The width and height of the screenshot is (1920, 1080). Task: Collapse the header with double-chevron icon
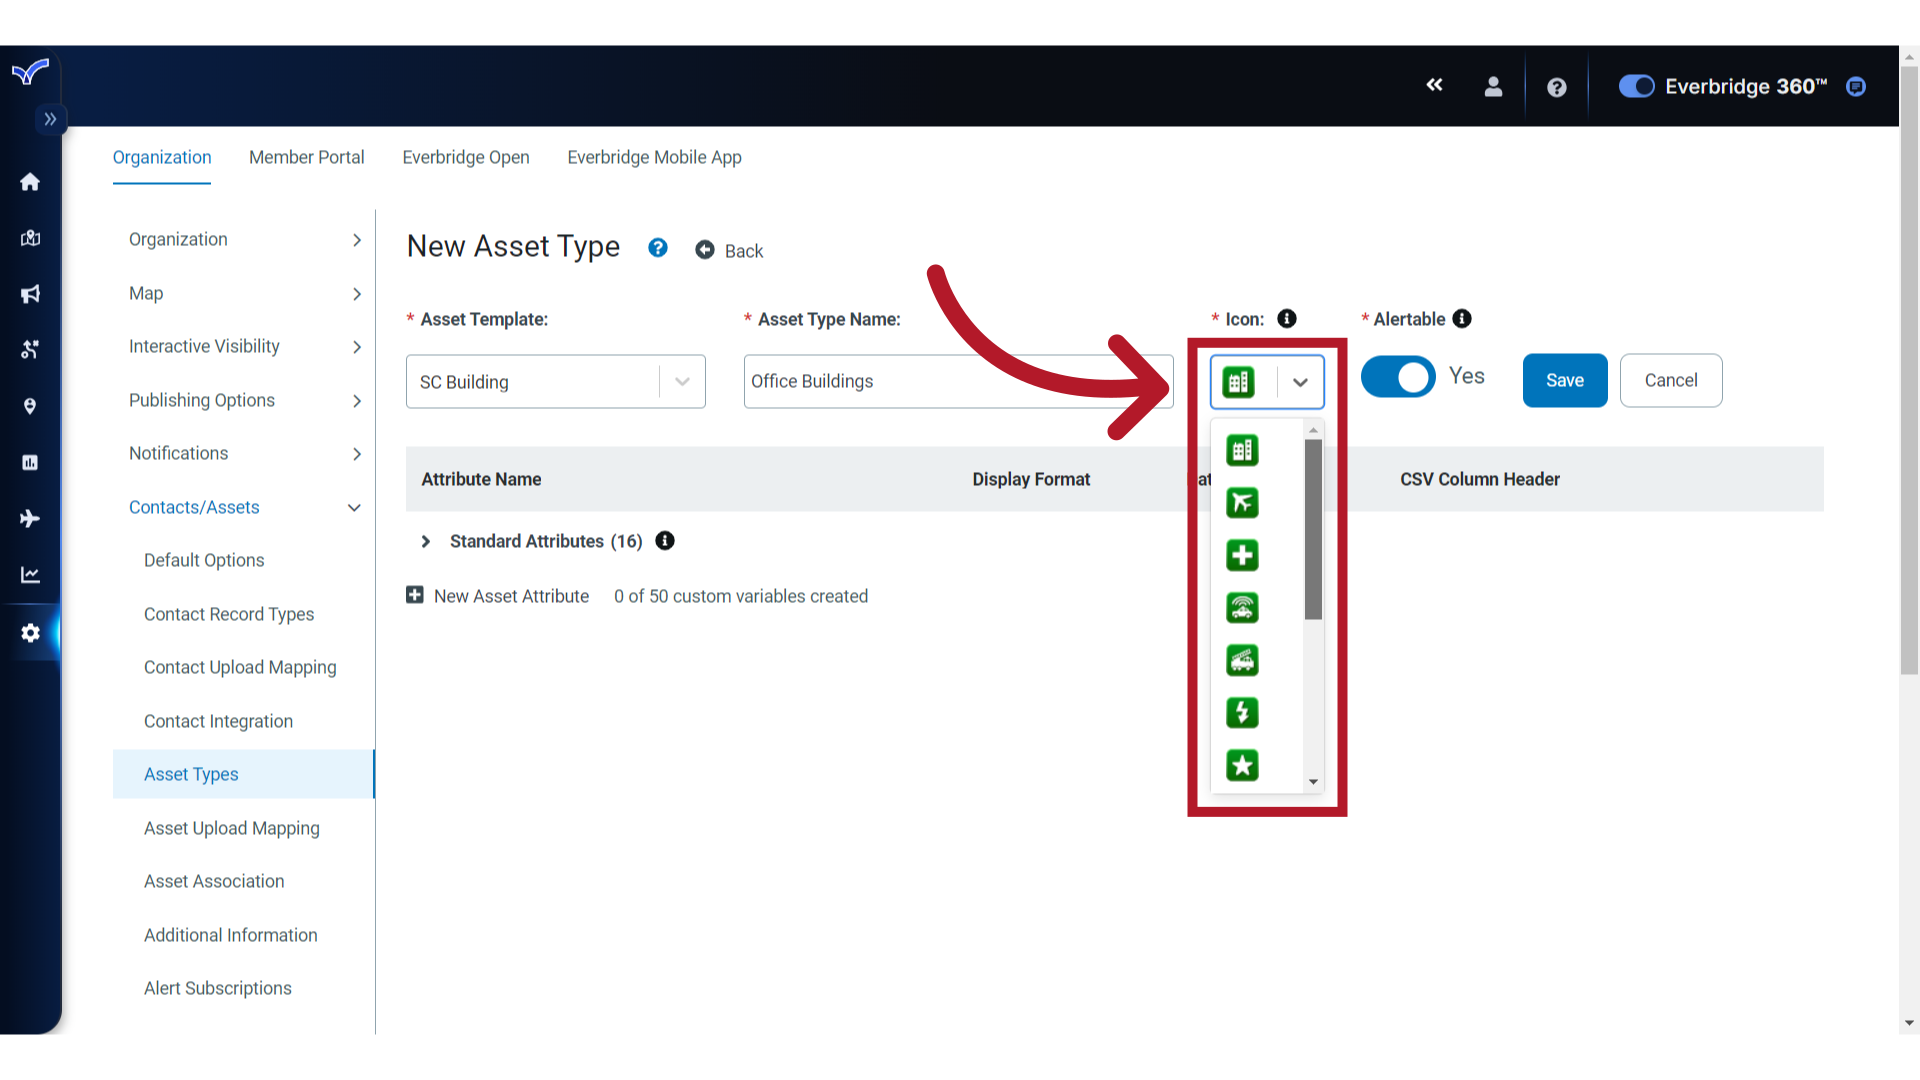coord(1434,85)
